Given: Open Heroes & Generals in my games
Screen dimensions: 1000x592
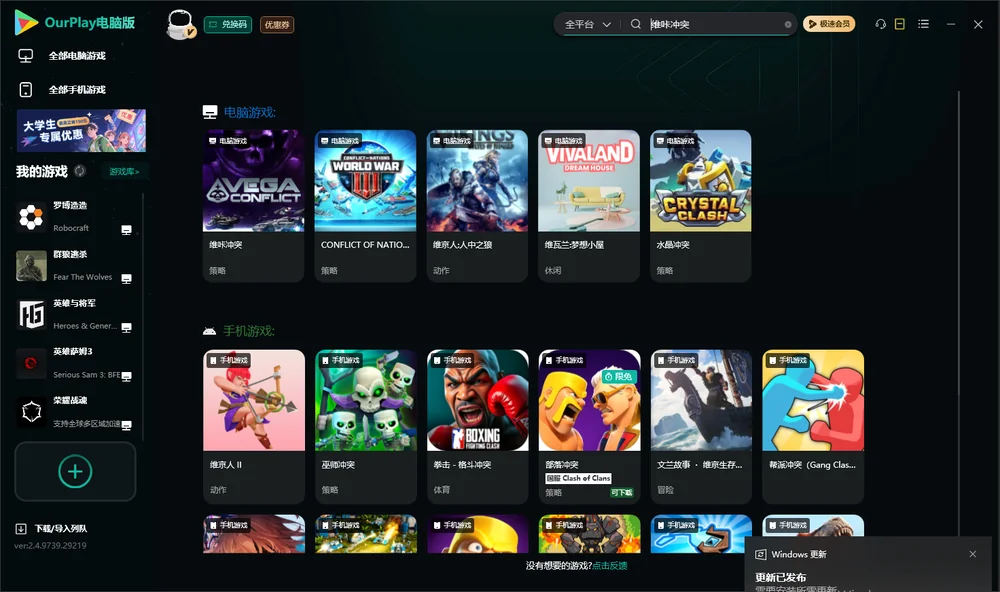Looking at the screenshot, I should coord(75,314).
